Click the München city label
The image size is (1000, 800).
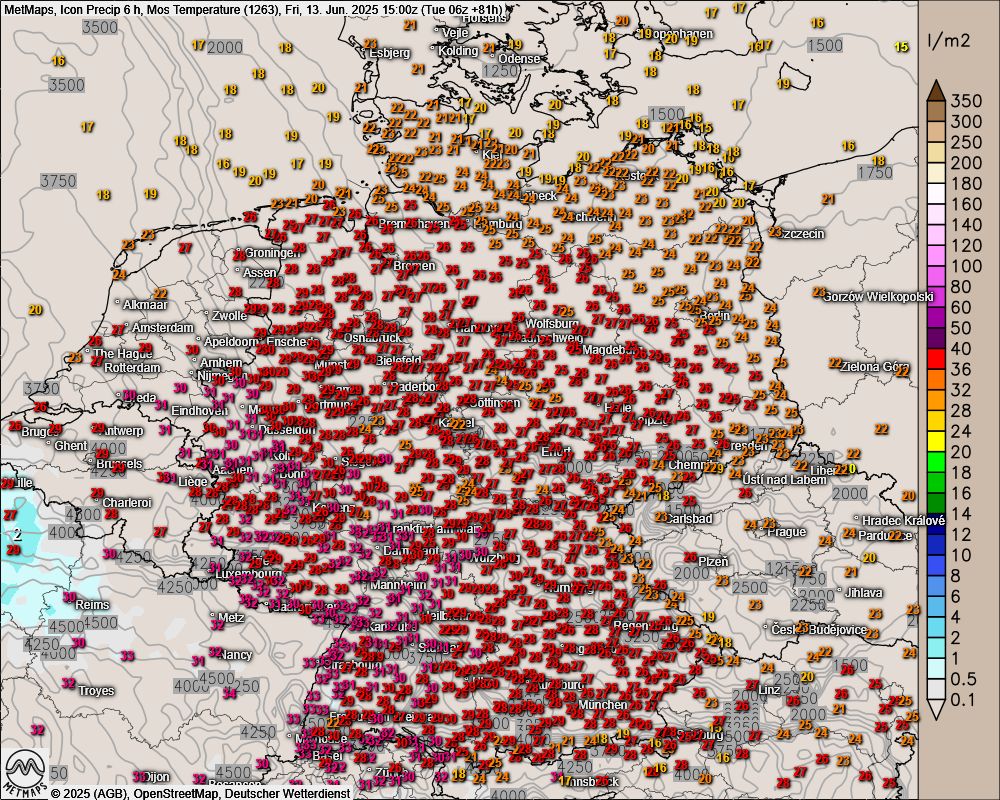tap(602, 705)
